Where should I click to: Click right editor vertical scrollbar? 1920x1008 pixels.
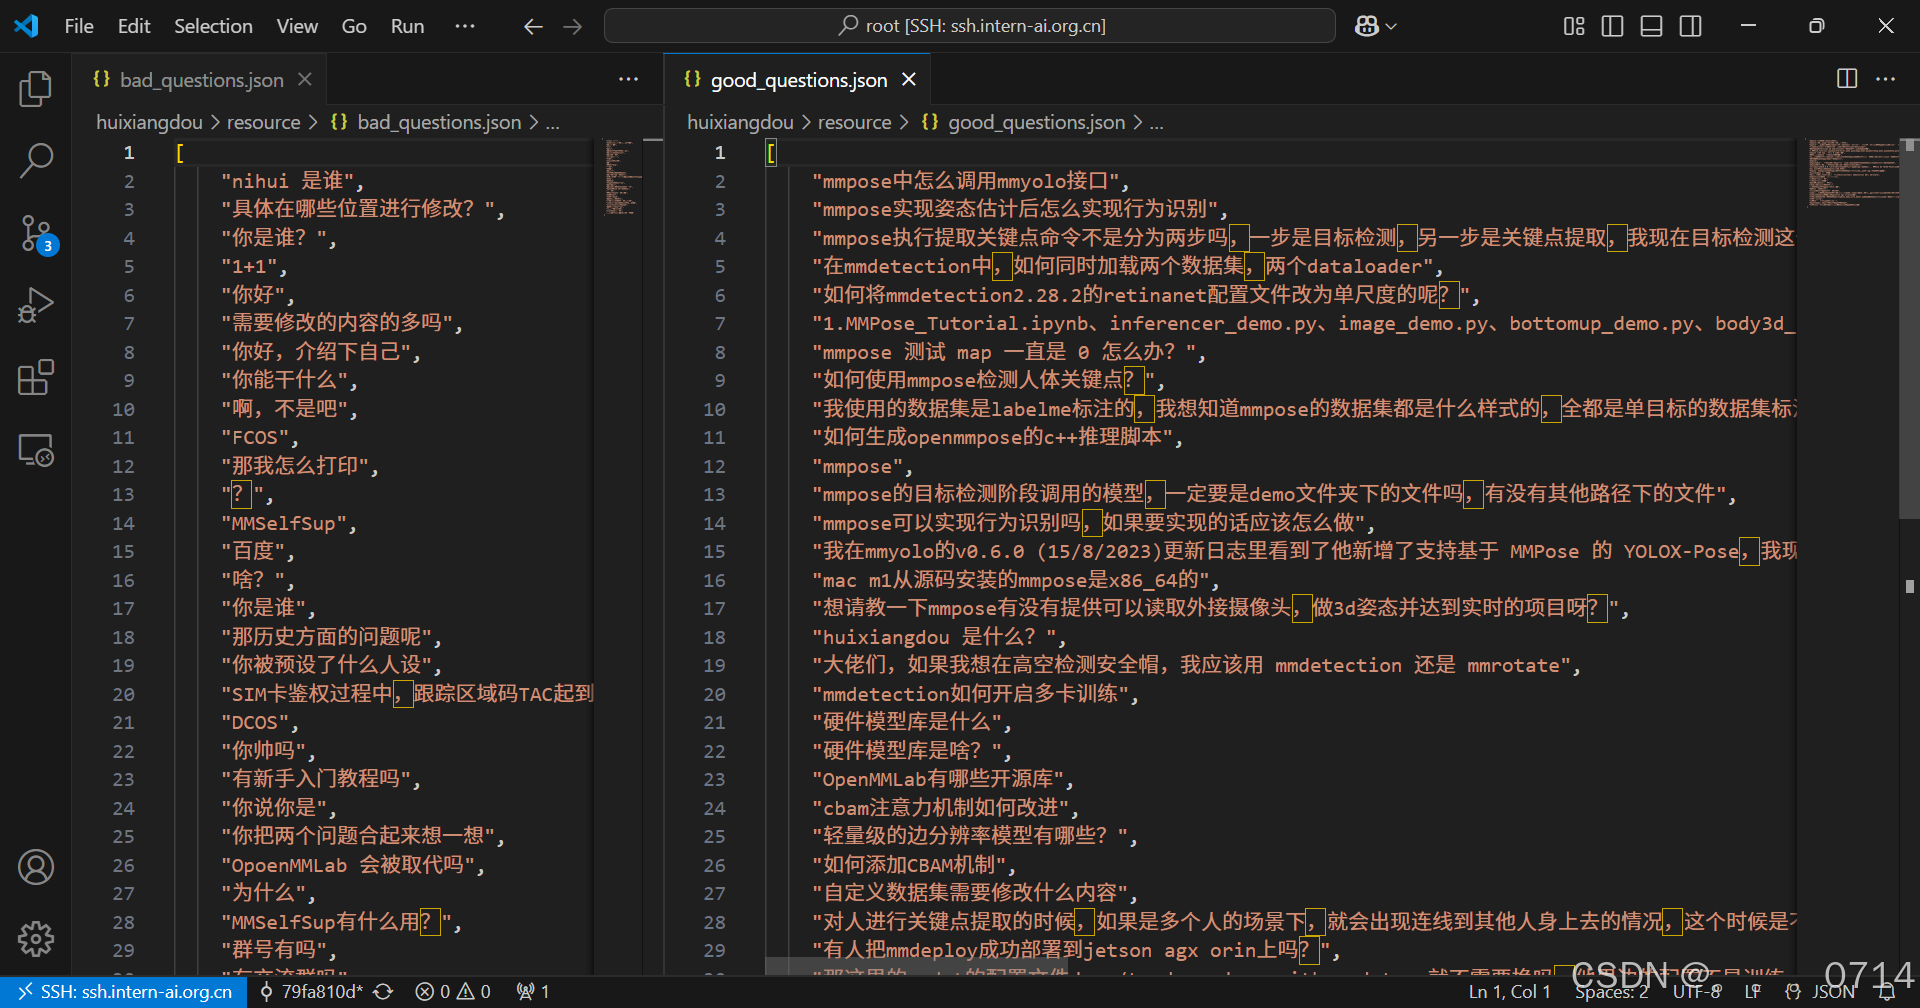[1909, 330]
